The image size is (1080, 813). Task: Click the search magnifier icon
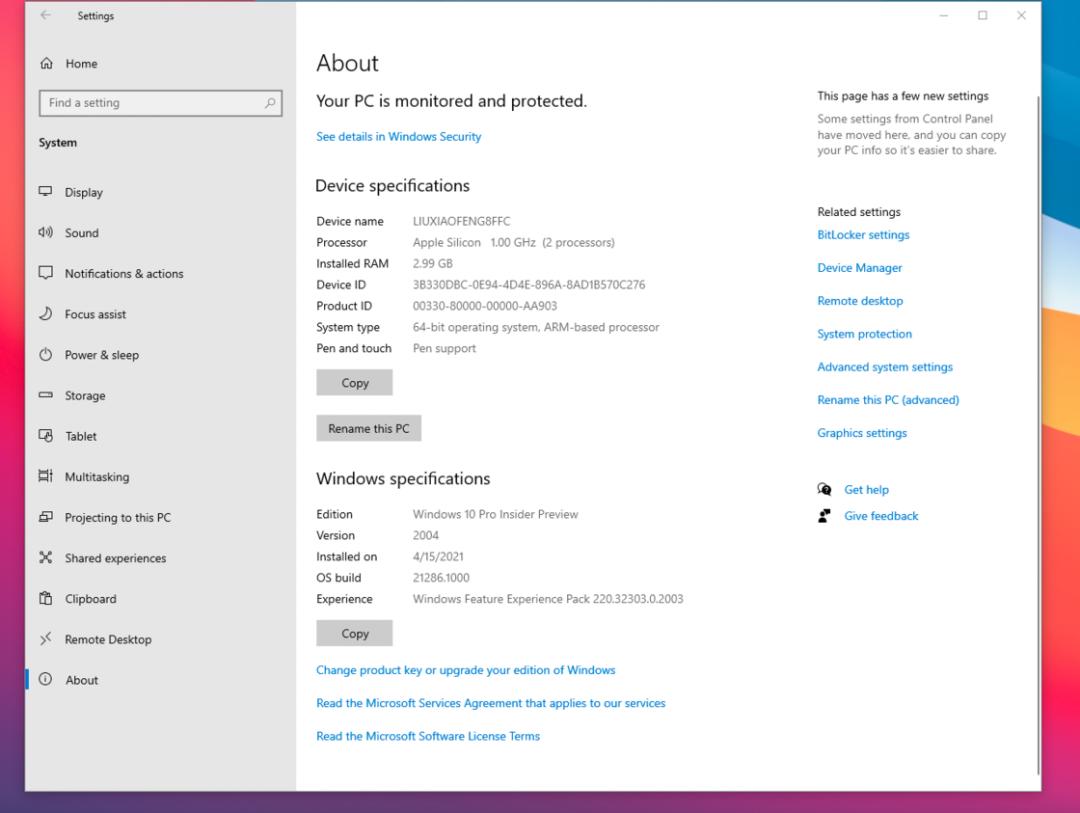(x=270, y=103)
